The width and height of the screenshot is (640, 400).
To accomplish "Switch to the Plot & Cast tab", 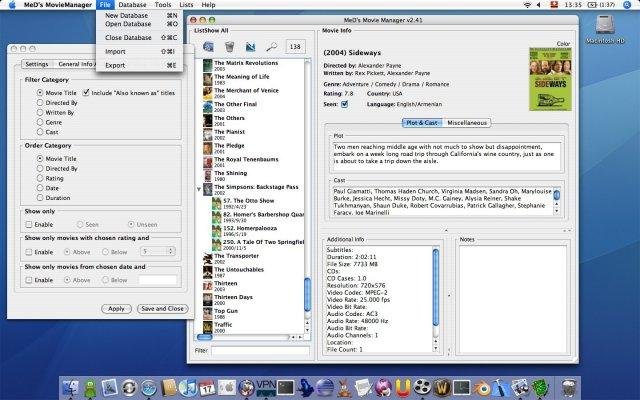I will point(422,122).
